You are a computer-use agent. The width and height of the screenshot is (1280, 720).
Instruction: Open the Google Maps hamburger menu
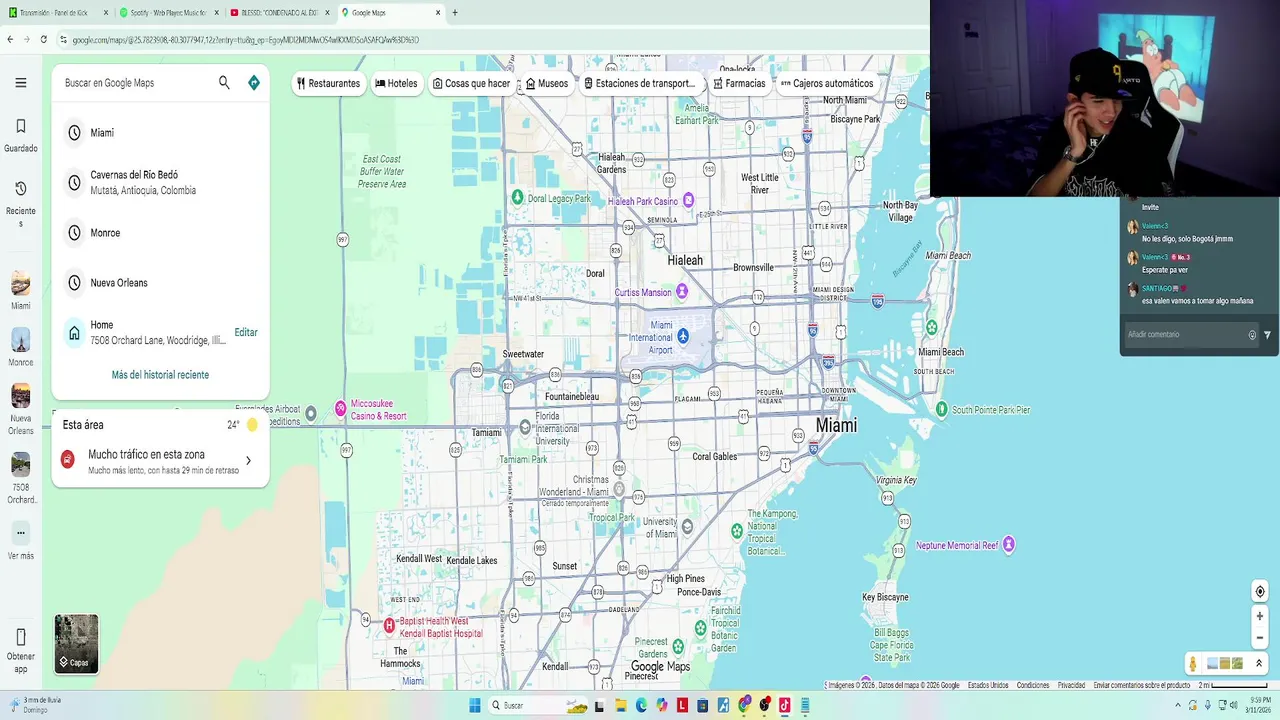pos(20,83)
